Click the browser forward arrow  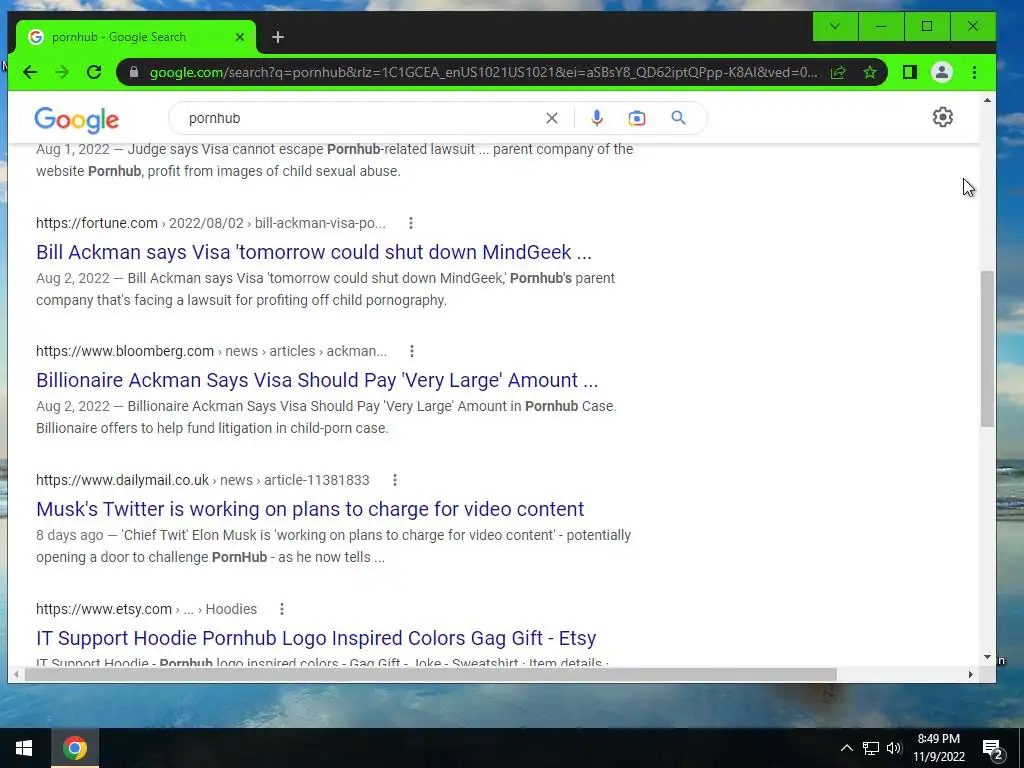pos(62,72)
